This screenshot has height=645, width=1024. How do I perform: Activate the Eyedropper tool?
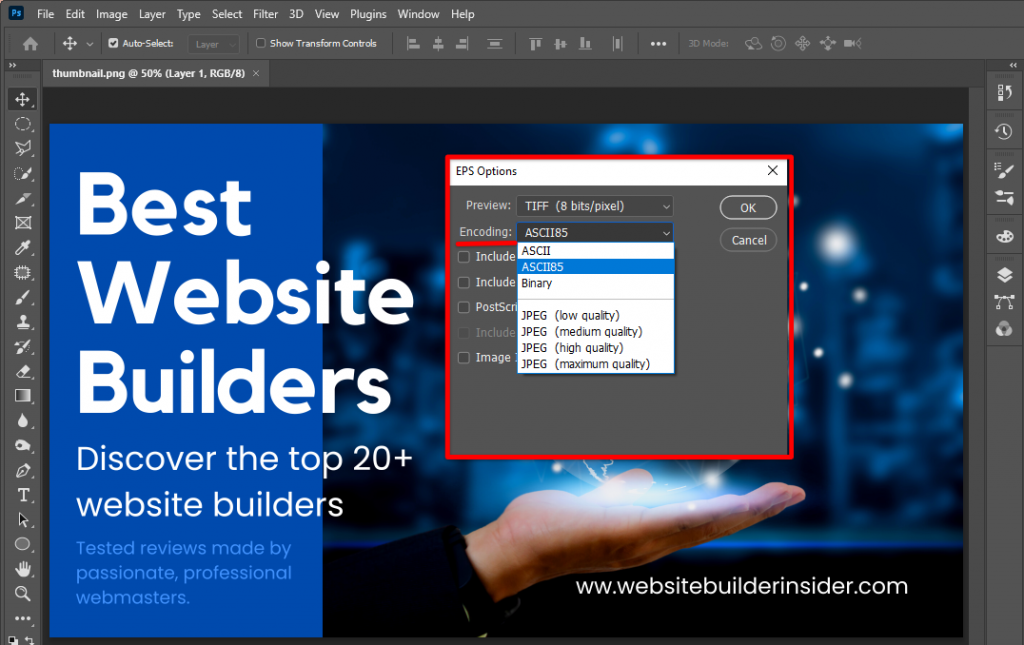pyautogui.click(x=22, y=248)
